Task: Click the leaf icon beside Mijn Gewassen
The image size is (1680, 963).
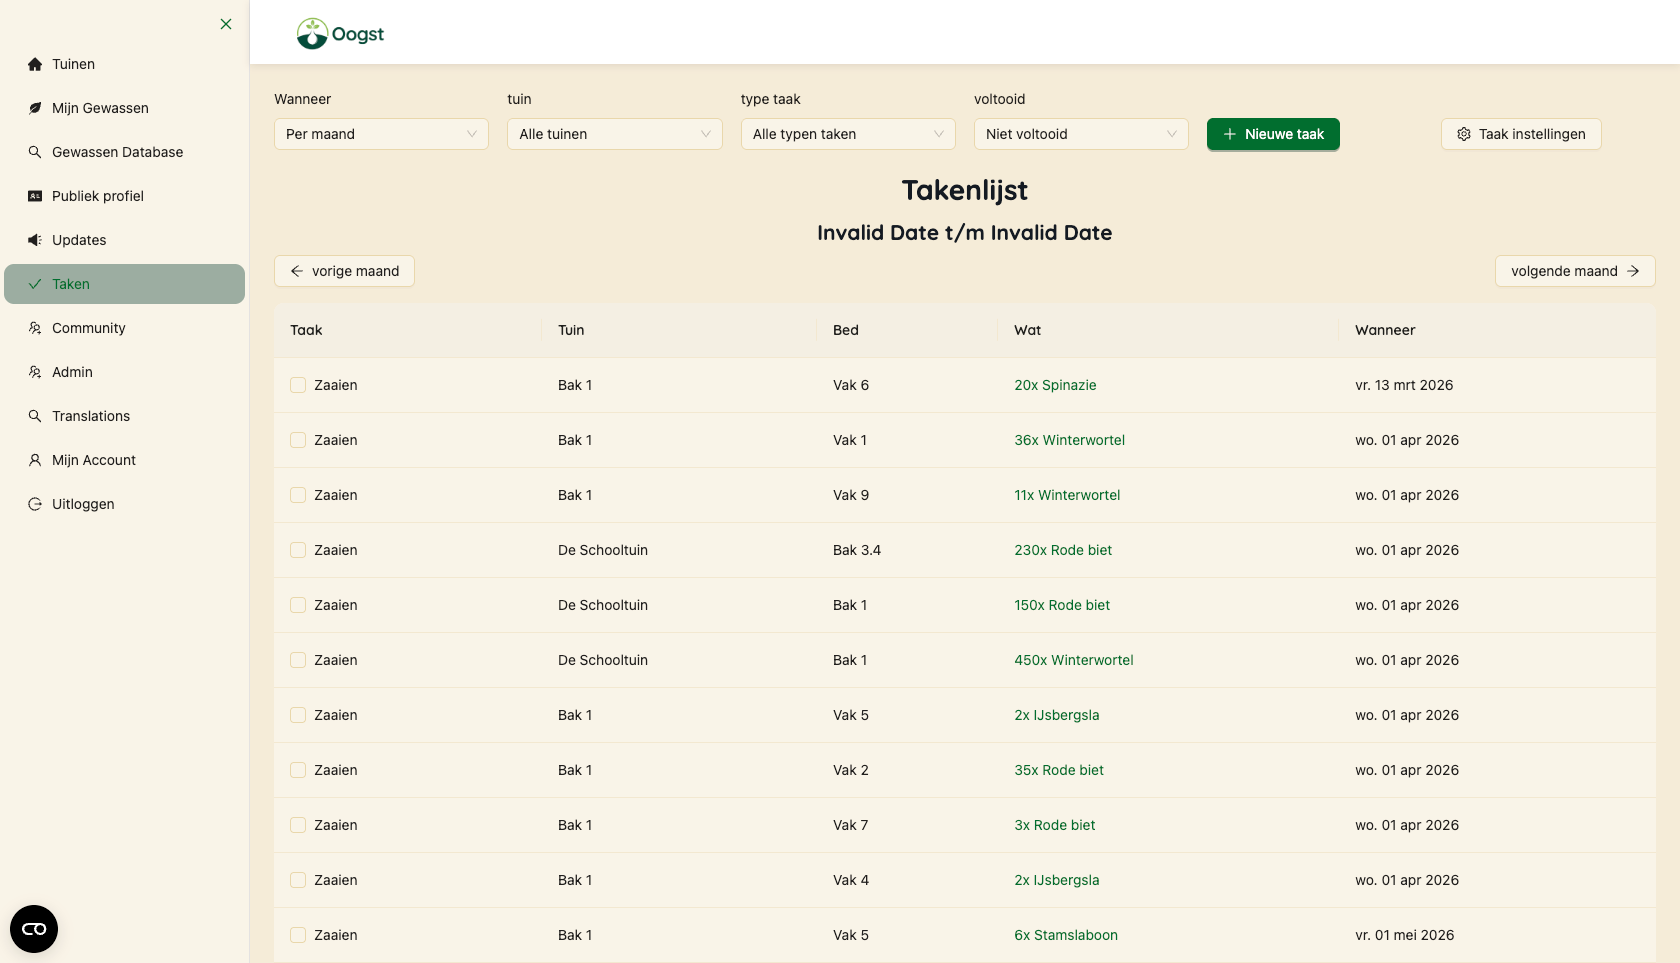Action: click(x=35, y=108)
